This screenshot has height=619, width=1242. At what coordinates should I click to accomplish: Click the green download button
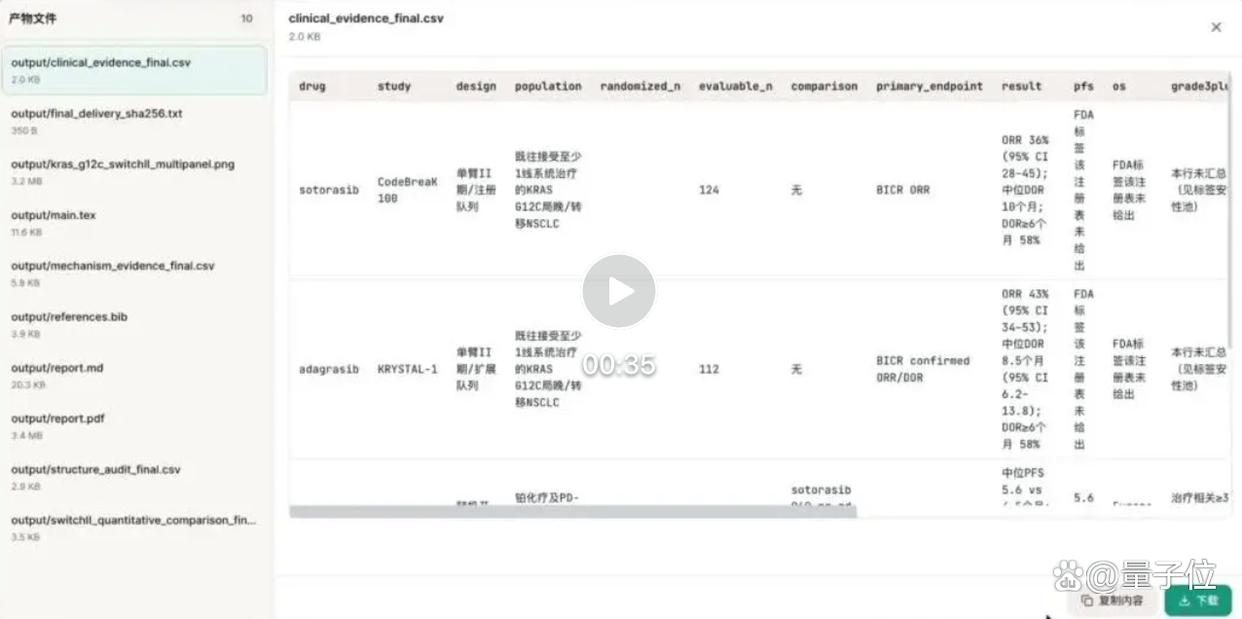[1198, 600]
